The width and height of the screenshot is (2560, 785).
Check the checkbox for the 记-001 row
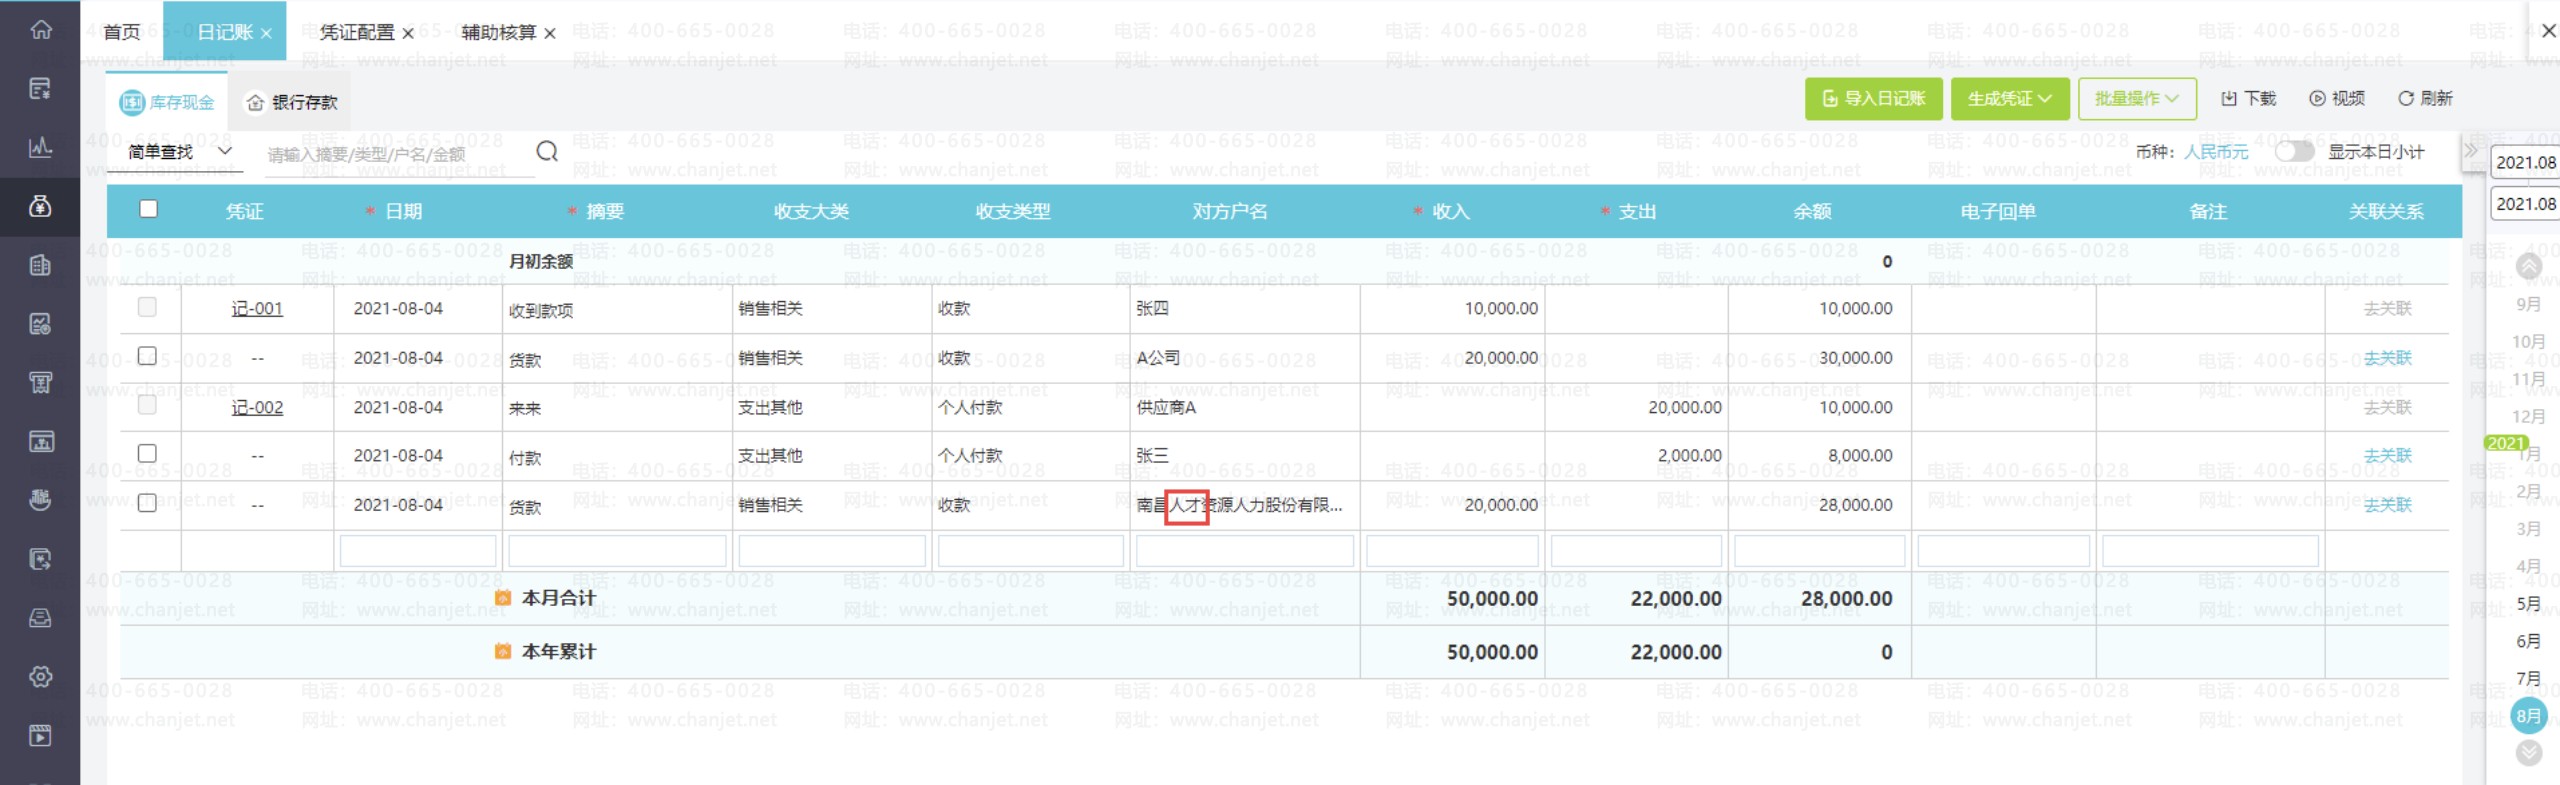pos(147,307)
